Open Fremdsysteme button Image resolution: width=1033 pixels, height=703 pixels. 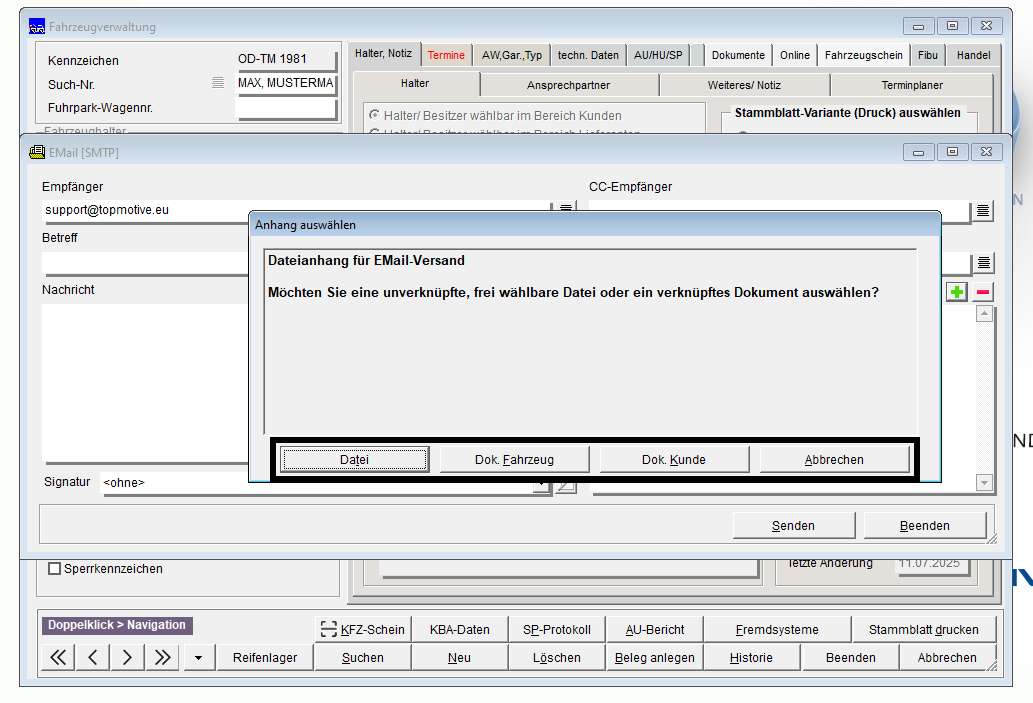tap(777, 629)
